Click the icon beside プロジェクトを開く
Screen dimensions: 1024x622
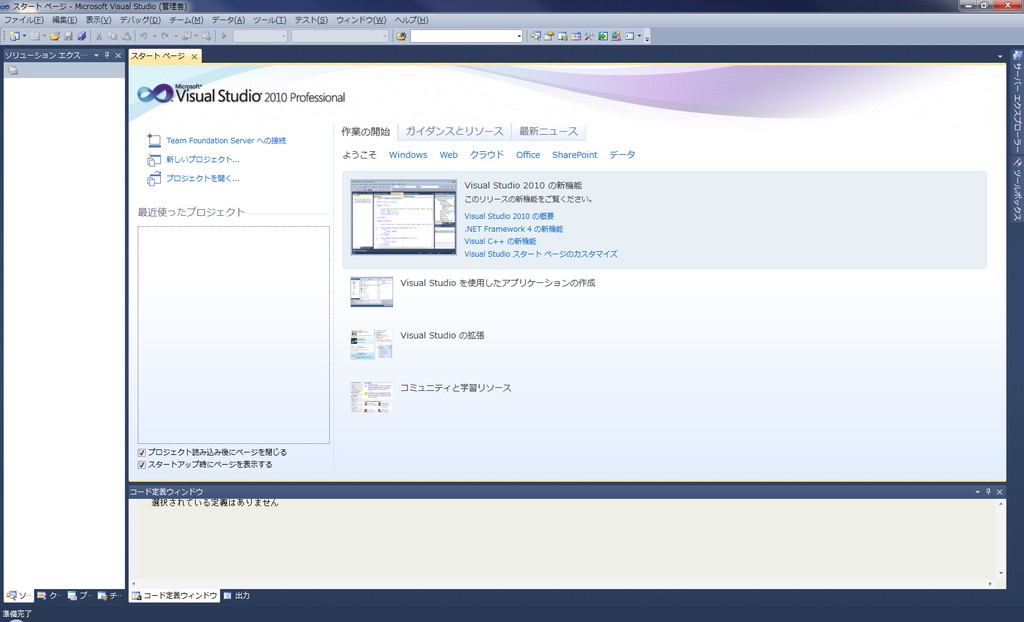click(x=154, y=178)
